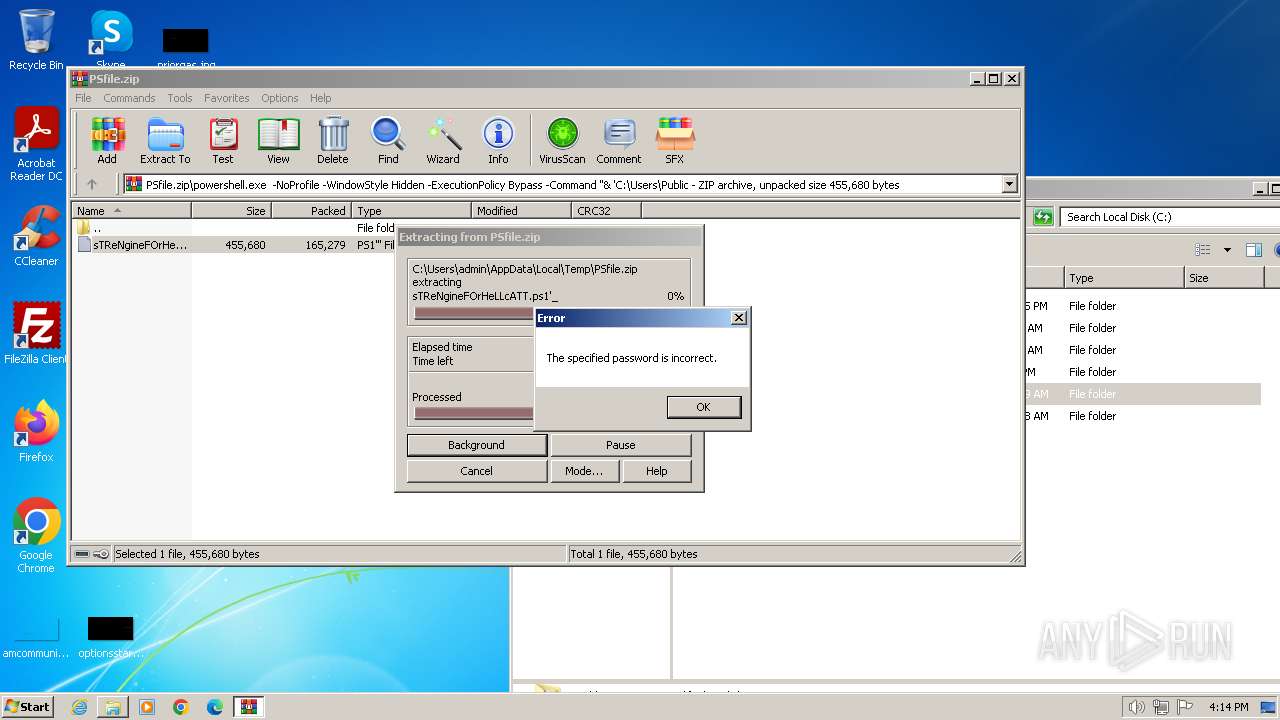Expand the archive path dropdown arrow

(x=1009, y=185)
